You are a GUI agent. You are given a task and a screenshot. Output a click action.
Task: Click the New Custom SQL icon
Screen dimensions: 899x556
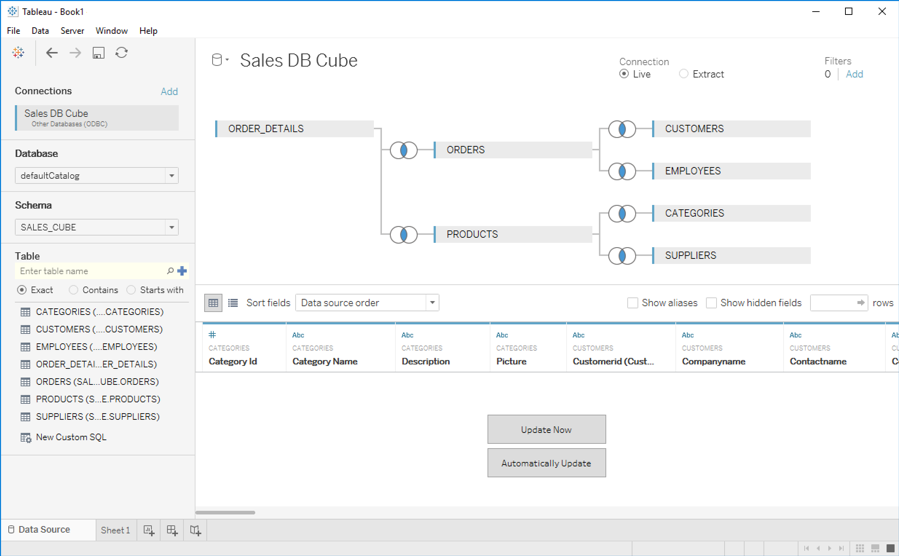pyautogui.click(x=26, y=437)
